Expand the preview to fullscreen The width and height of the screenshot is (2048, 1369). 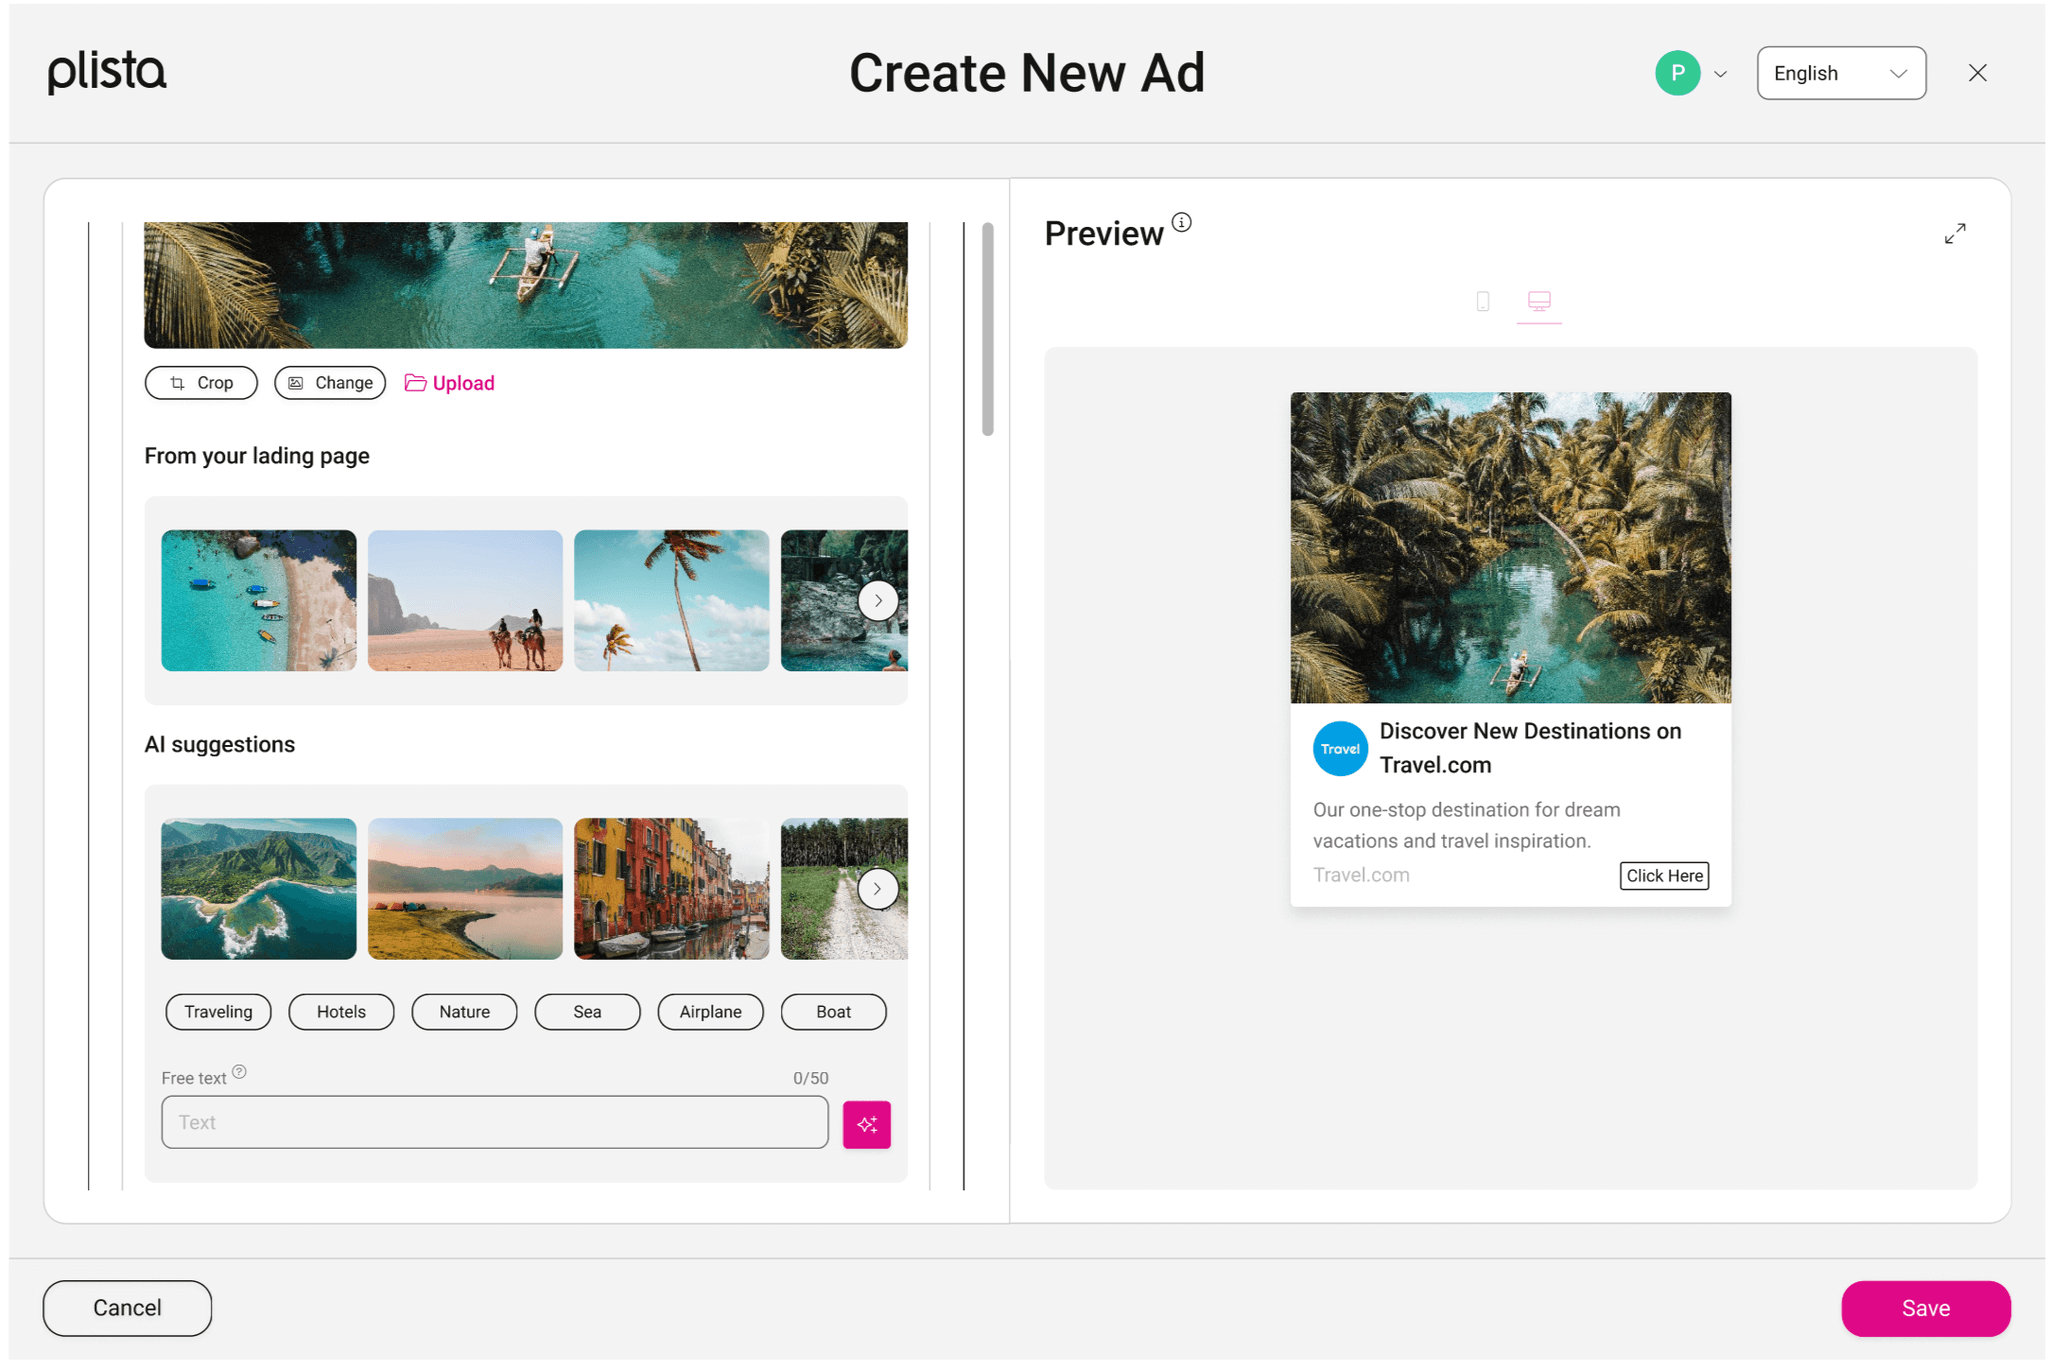click(1954, 233)
